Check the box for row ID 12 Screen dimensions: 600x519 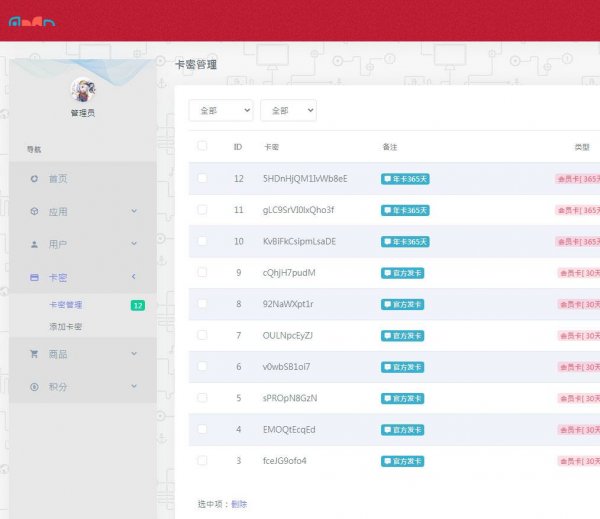(x=202, y=178)
